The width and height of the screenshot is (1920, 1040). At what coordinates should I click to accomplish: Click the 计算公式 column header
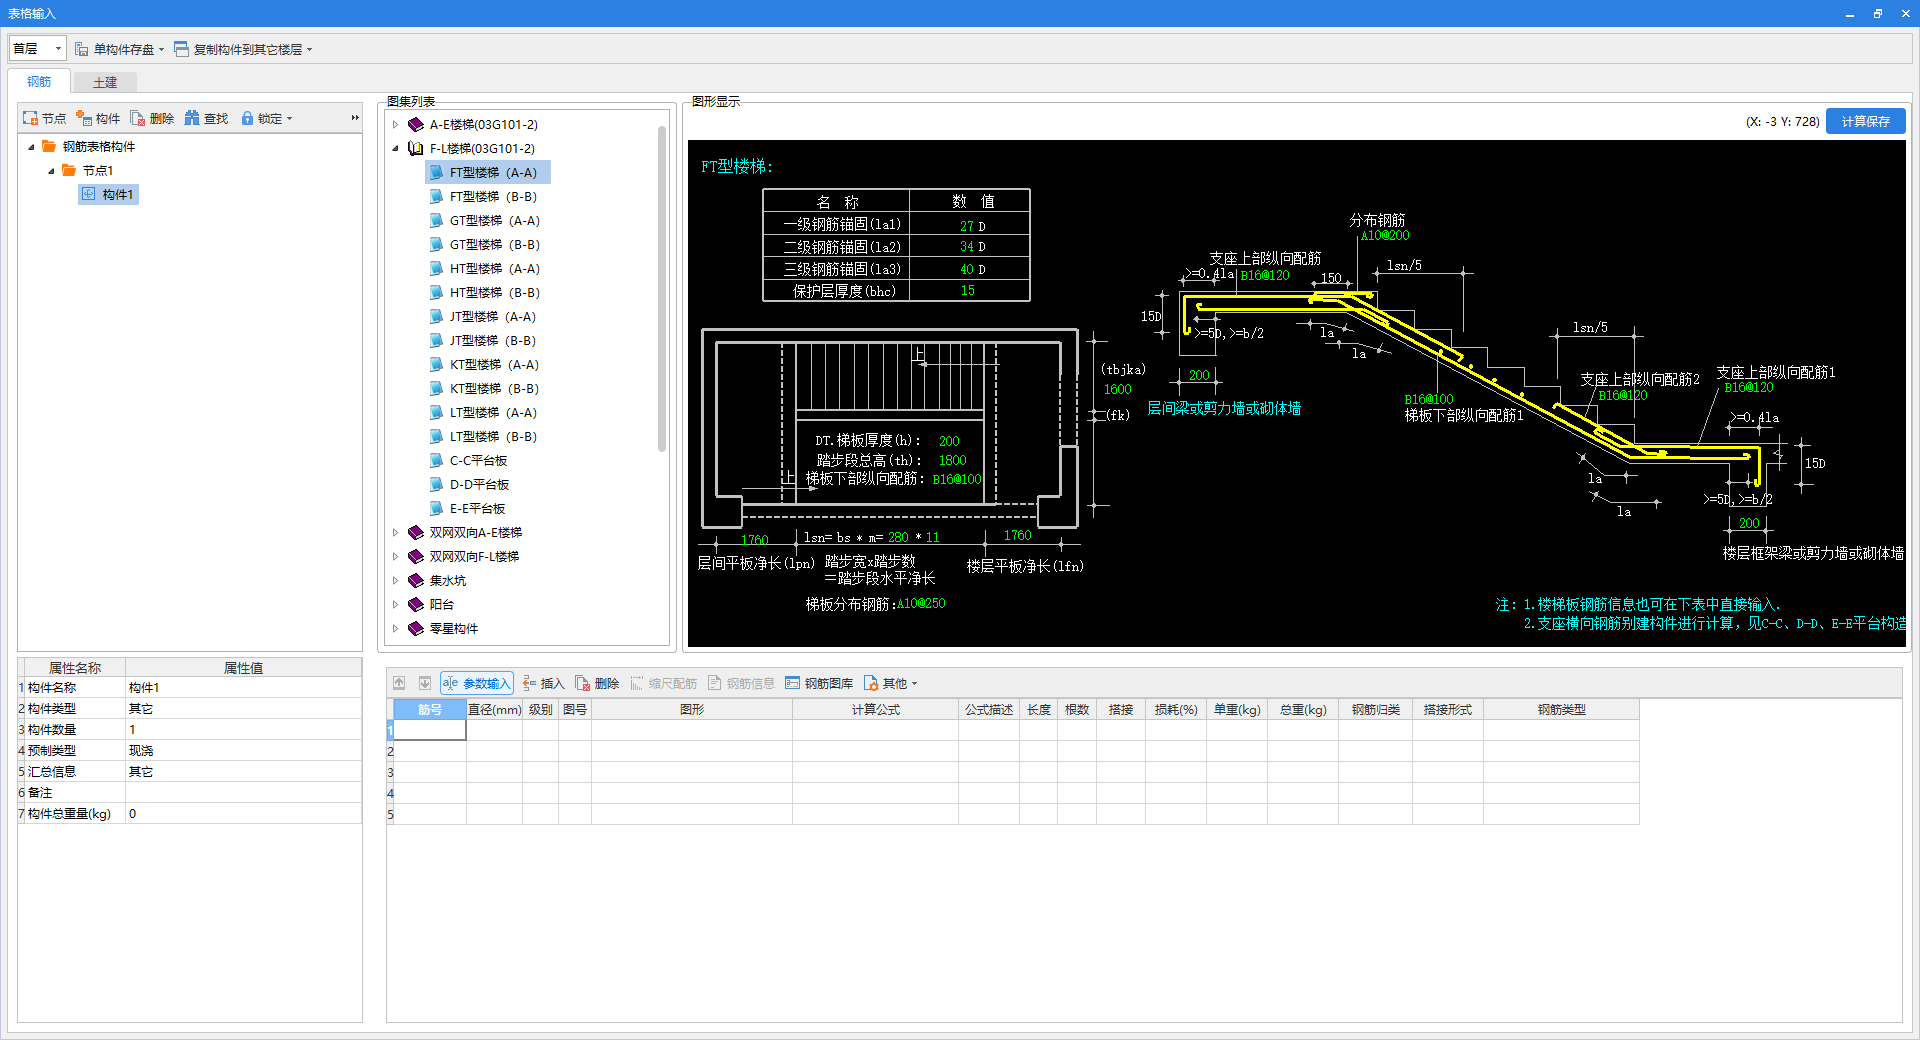click(x=875, y=710)
